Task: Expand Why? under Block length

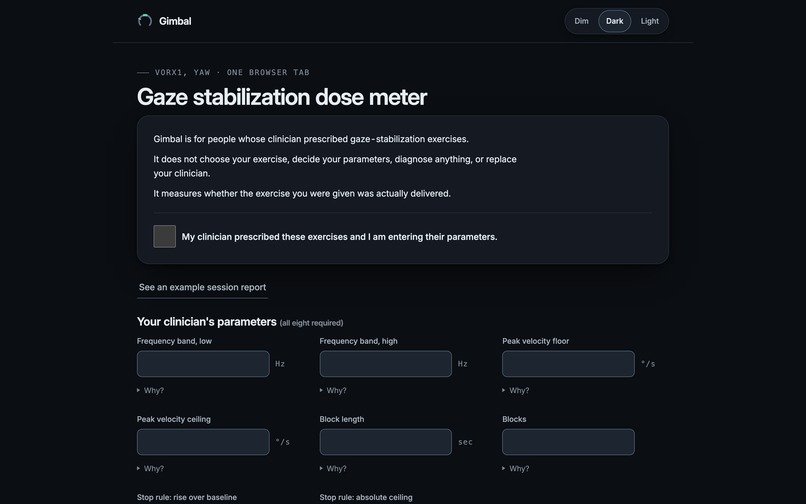Action: [333, 469]
